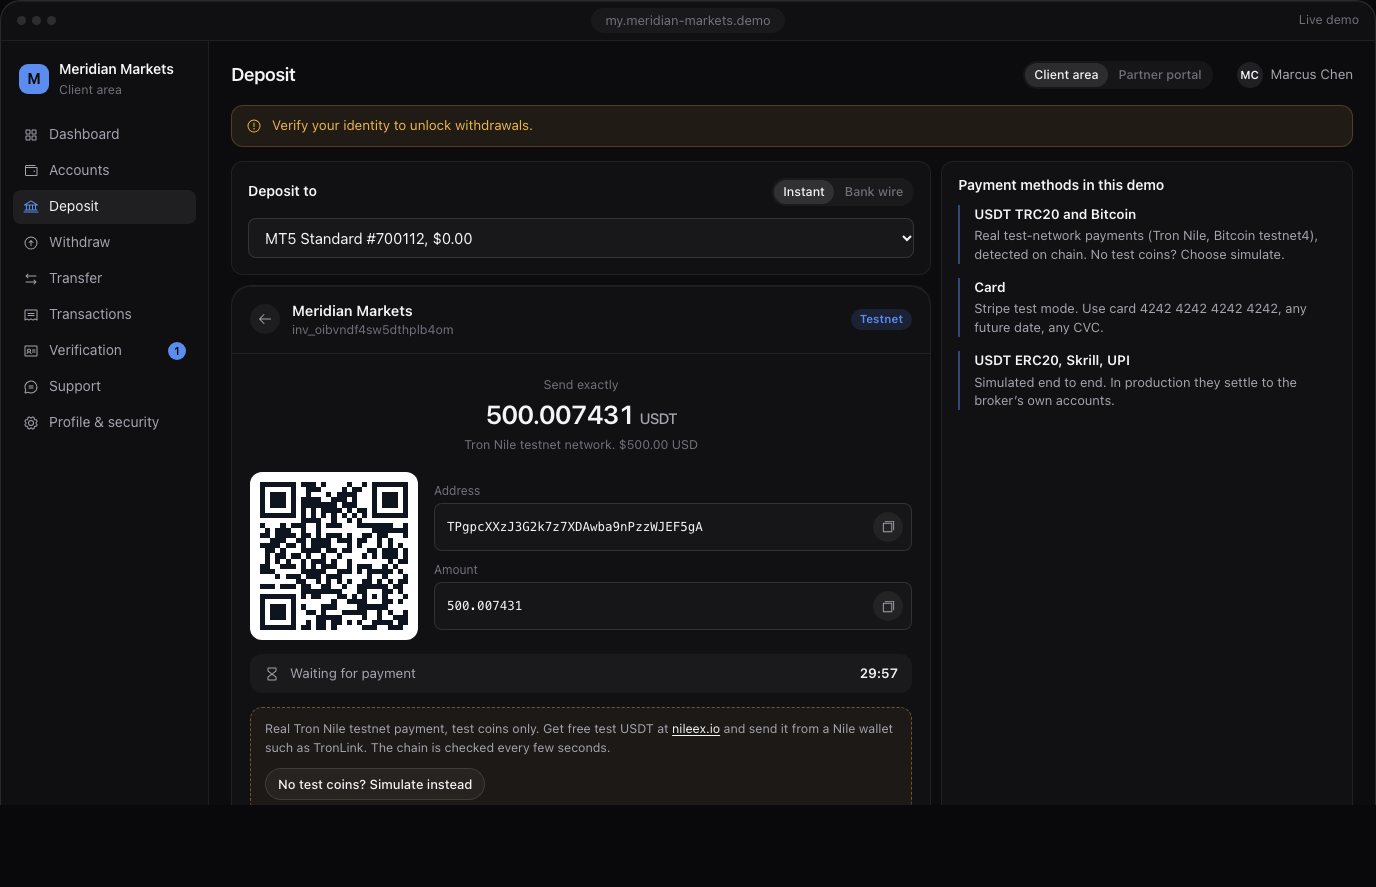Click the Support chat bubble icon
This screenshot has width=1376, height=887.
pyautogui.click(x=31, y=387)
